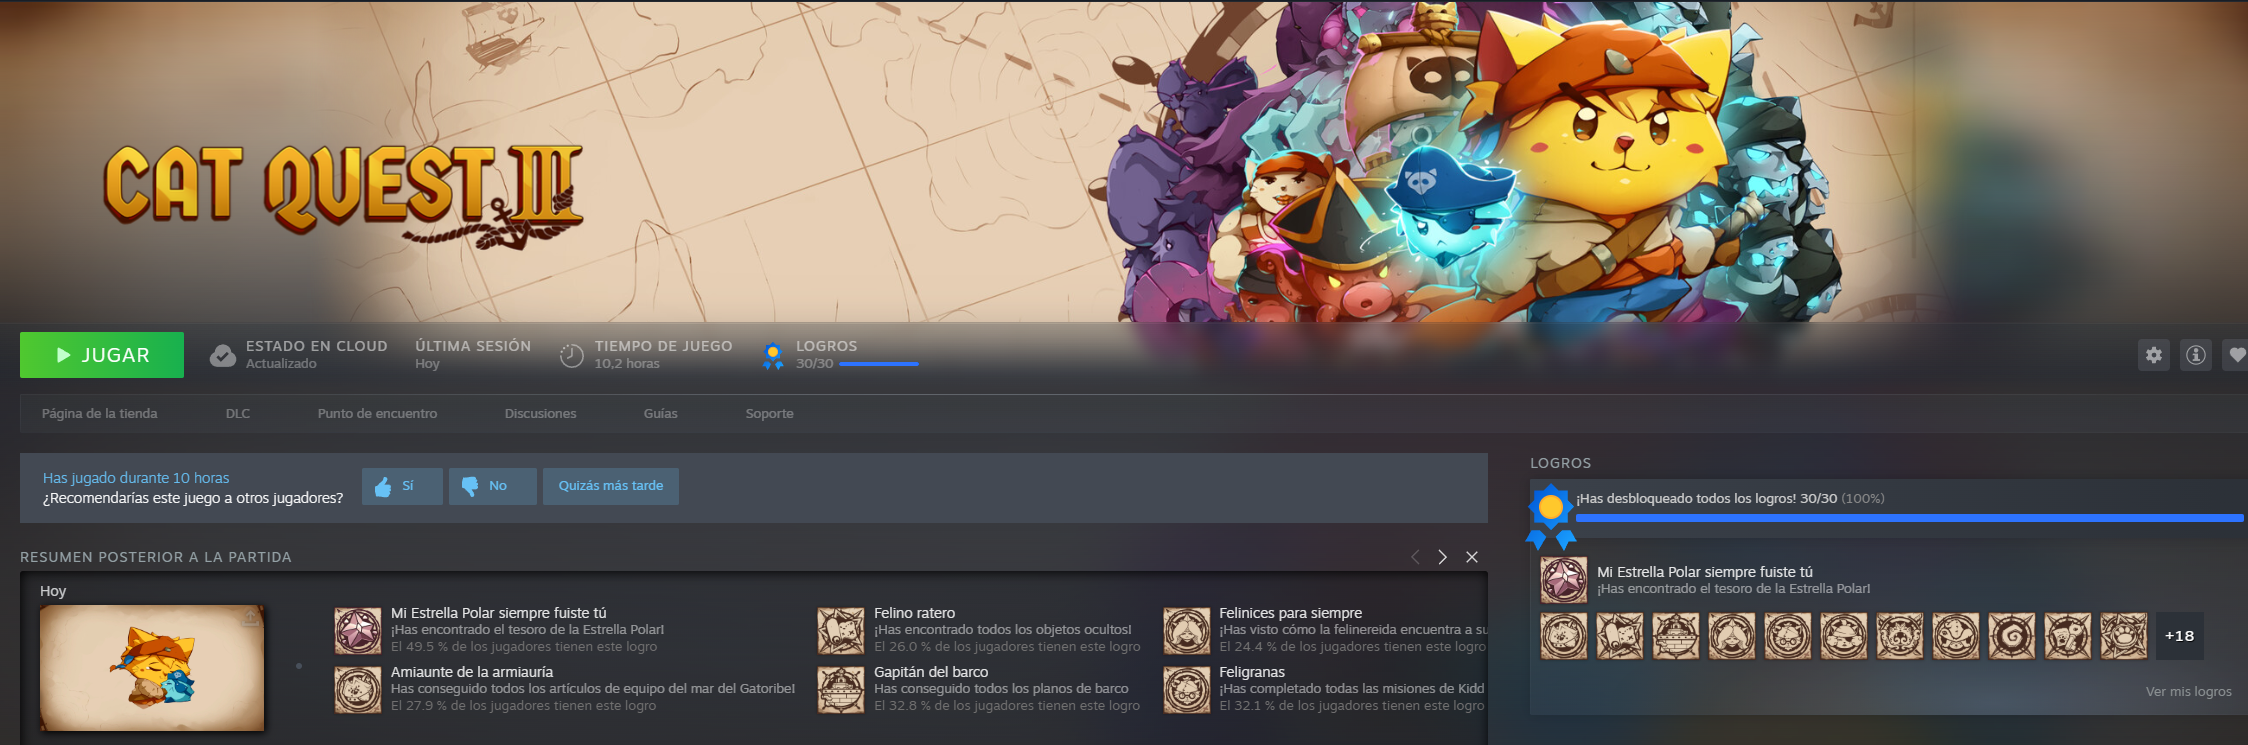Click the spiral achievement icon in LOGROS panel row
Image resolution: width=2248 pixels, height=745 pixels.
pos(2012,636)
